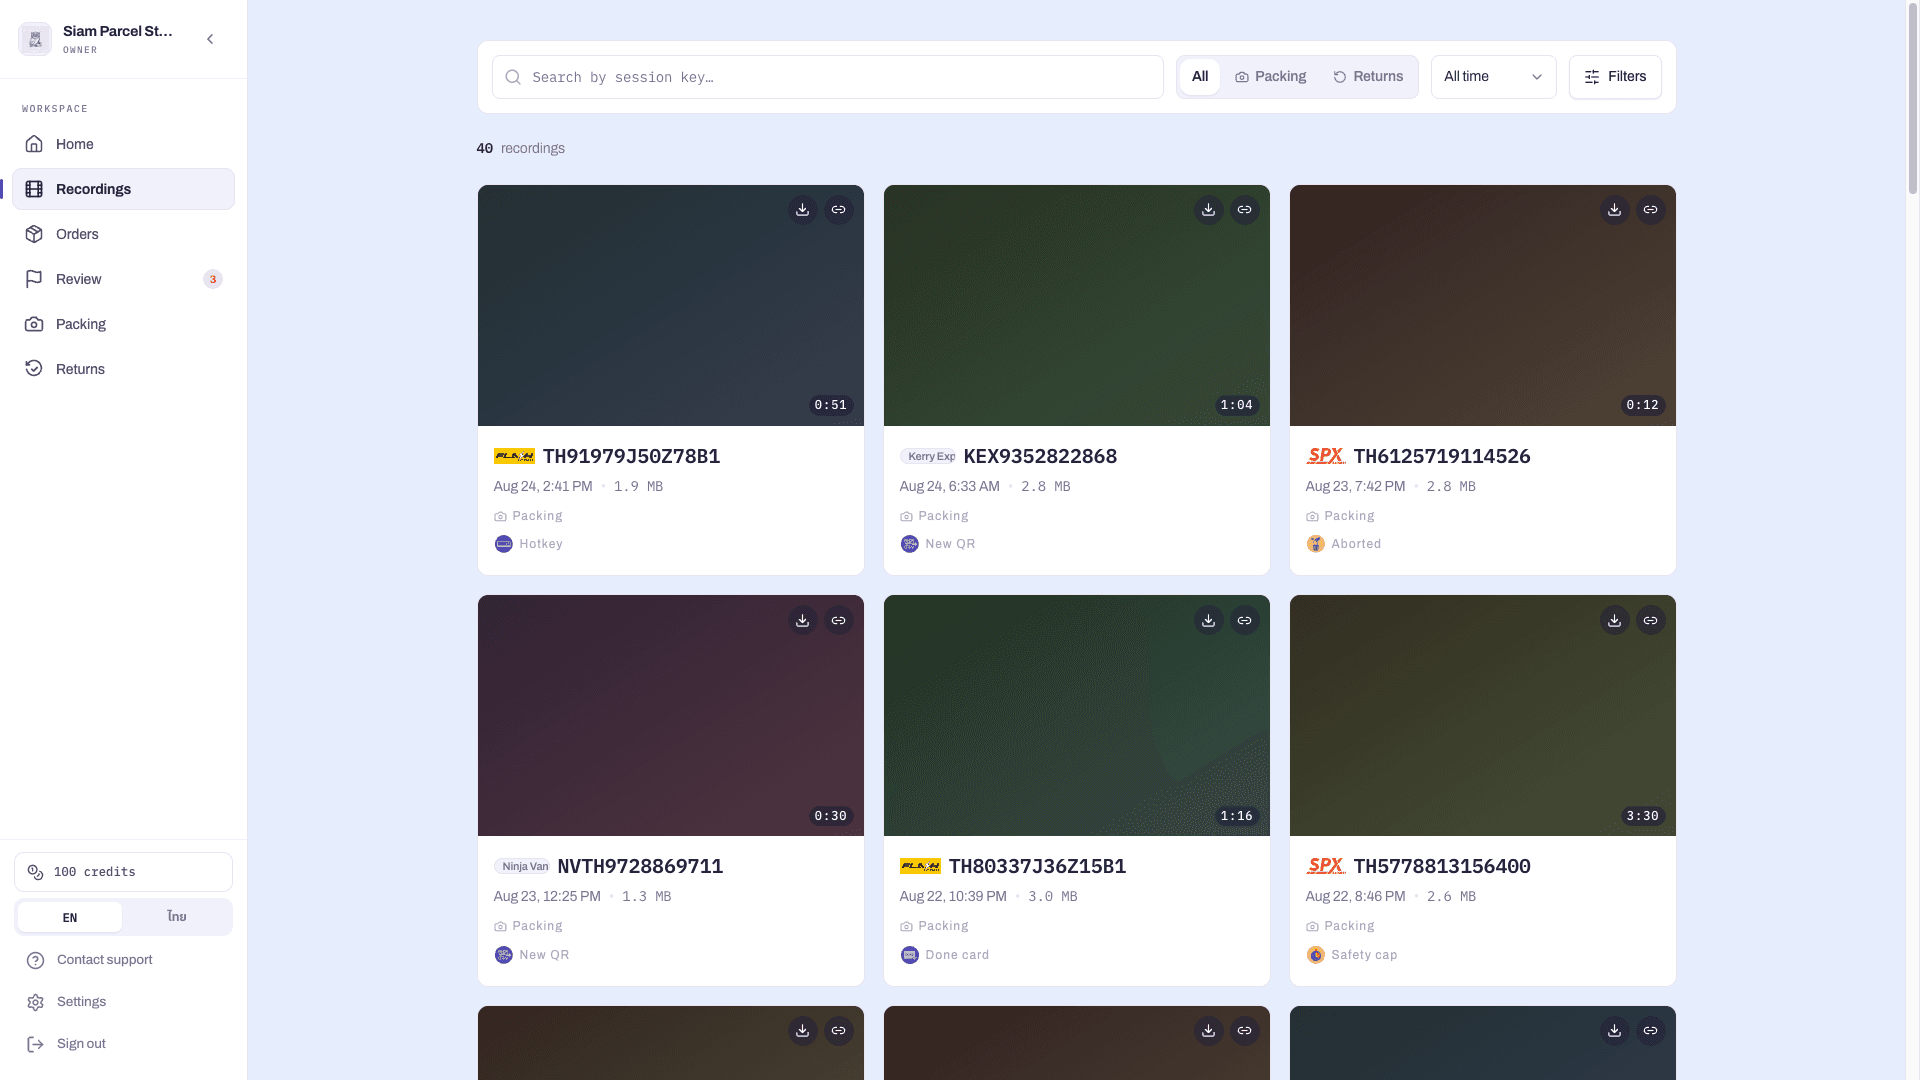Click the session key TH5778813156400
This screenshot has width=1920, height=1080.
[x=1442, y=866]
